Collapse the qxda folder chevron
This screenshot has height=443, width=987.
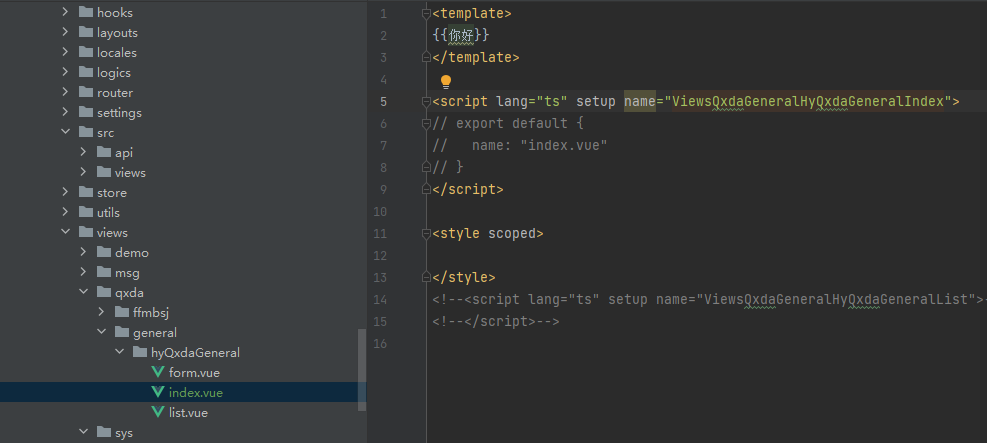pos(83,292)
